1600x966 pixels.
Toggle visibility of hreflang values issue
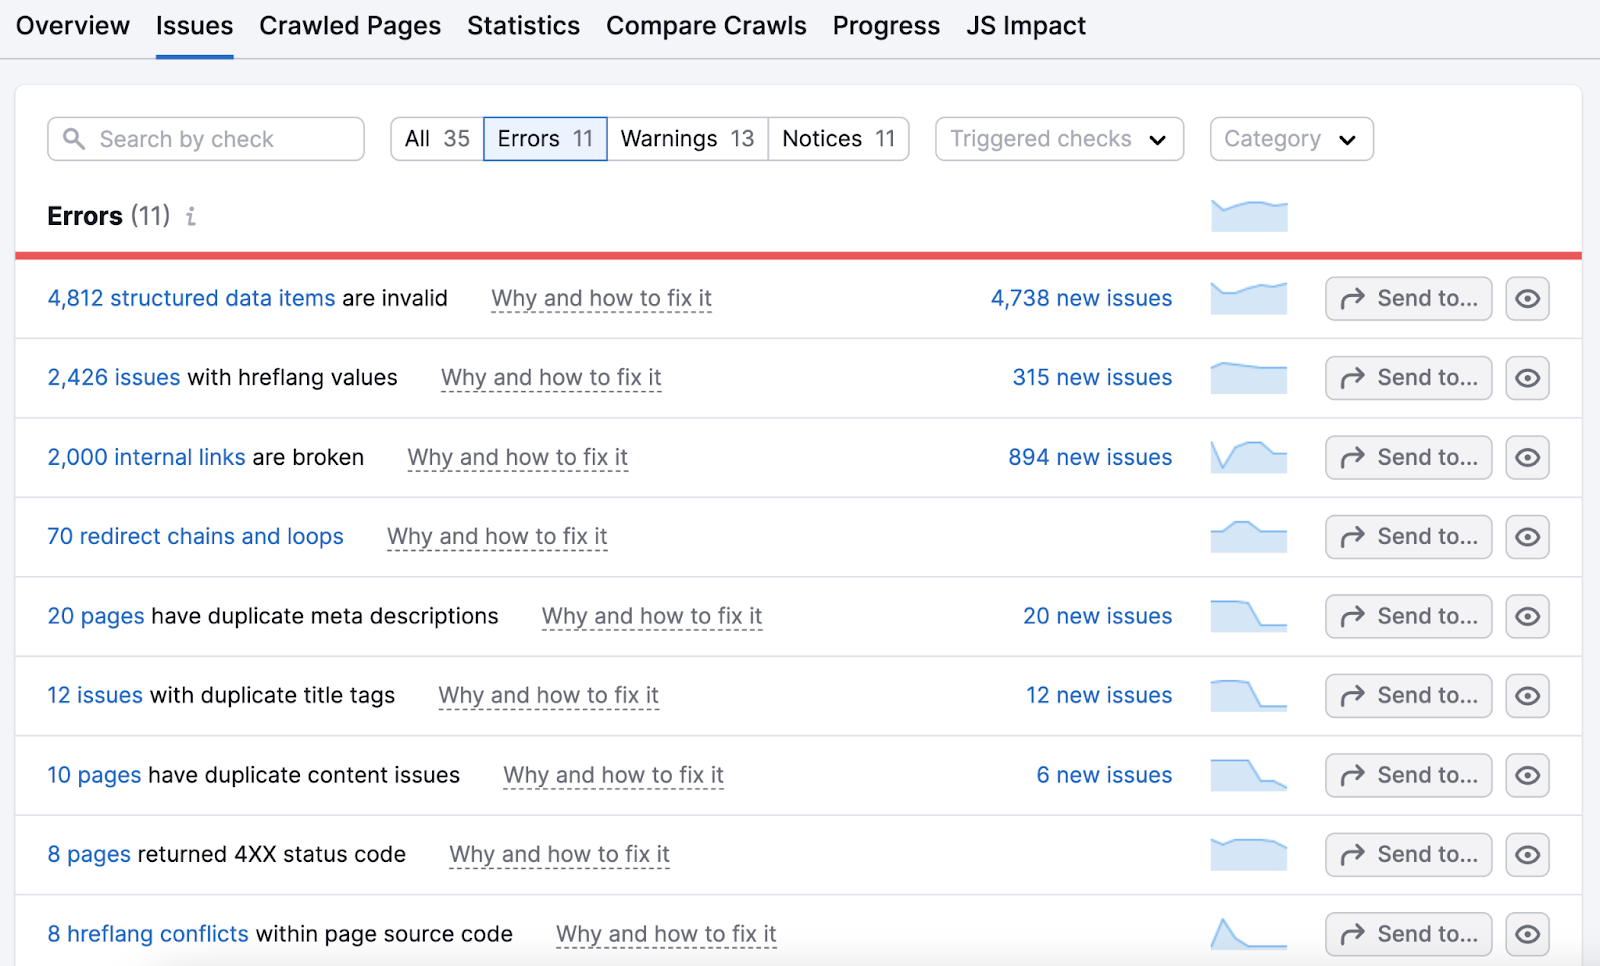pos(1527,378)
